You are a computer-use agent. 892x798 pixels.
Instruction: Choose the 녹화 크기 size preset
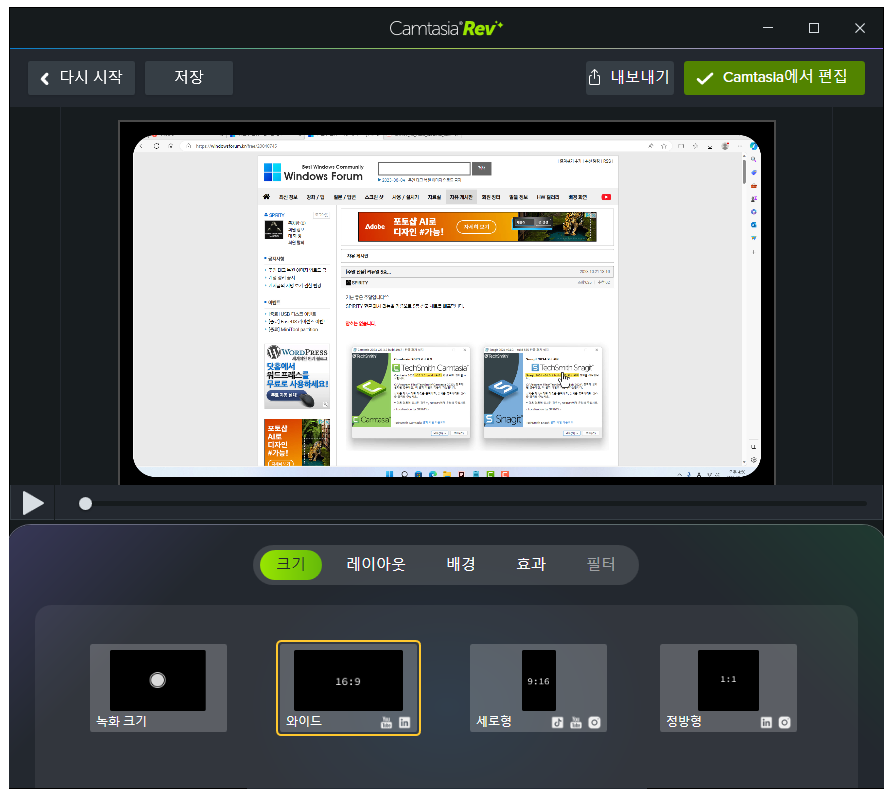click(x=158, y=688)
